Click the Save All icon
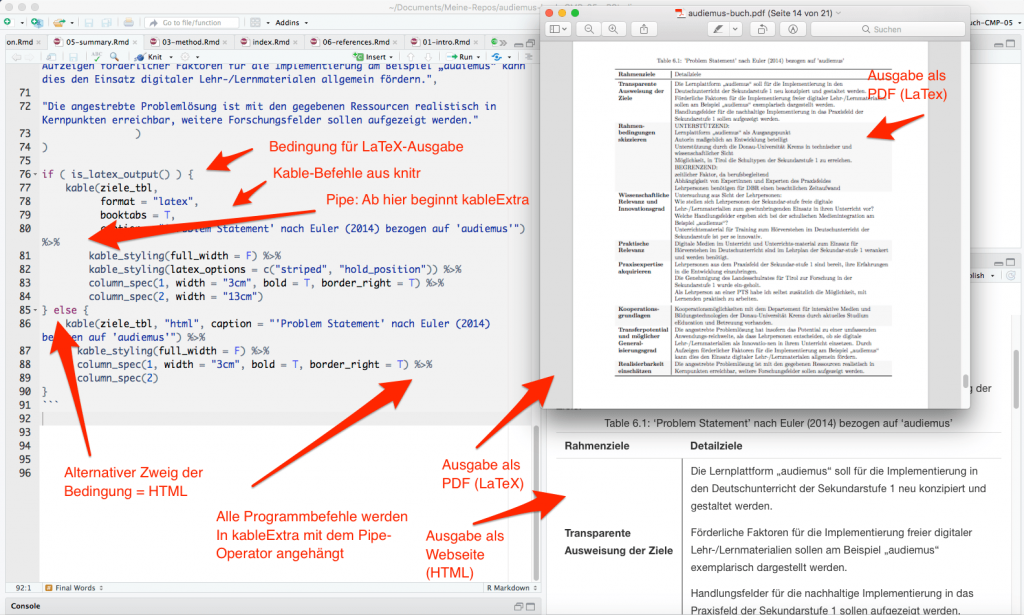Image resolution: width=1024 pixels, height=615 pixels. (106, 22)
